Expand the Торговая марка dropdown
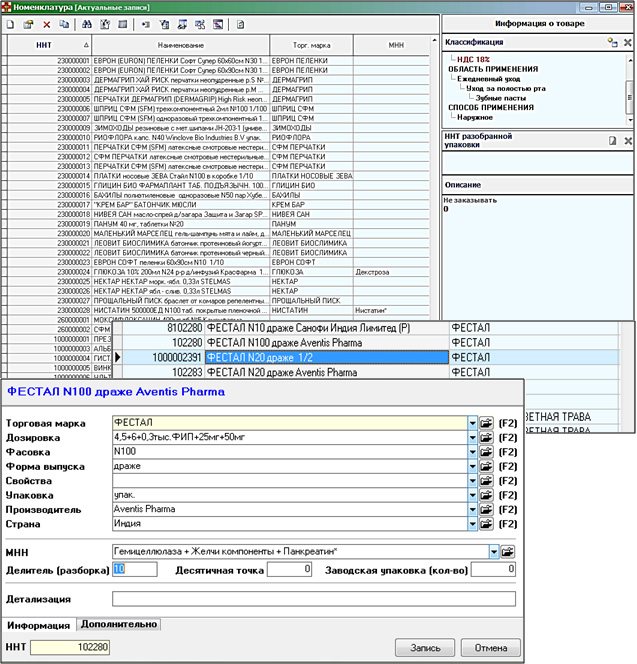 tap(472, 423)
